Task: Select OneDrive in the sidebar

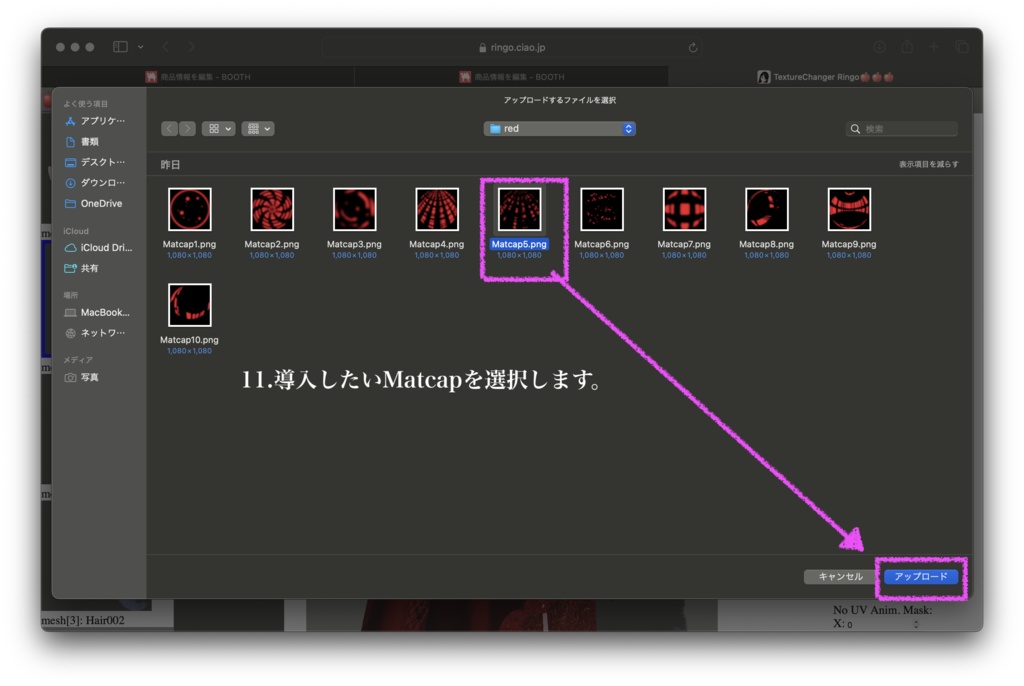Action: (98, 204)
